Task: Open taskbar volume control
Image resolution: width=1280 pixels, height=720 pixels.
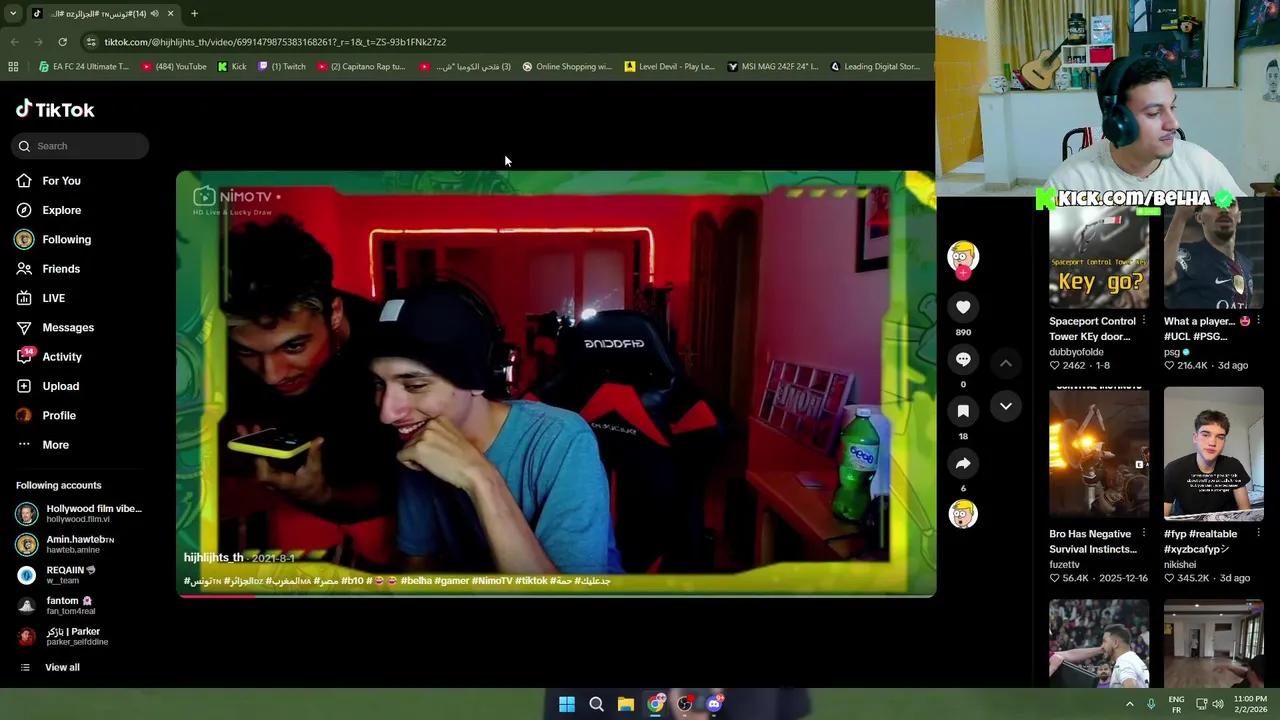Action: (x=1218, y=704)
